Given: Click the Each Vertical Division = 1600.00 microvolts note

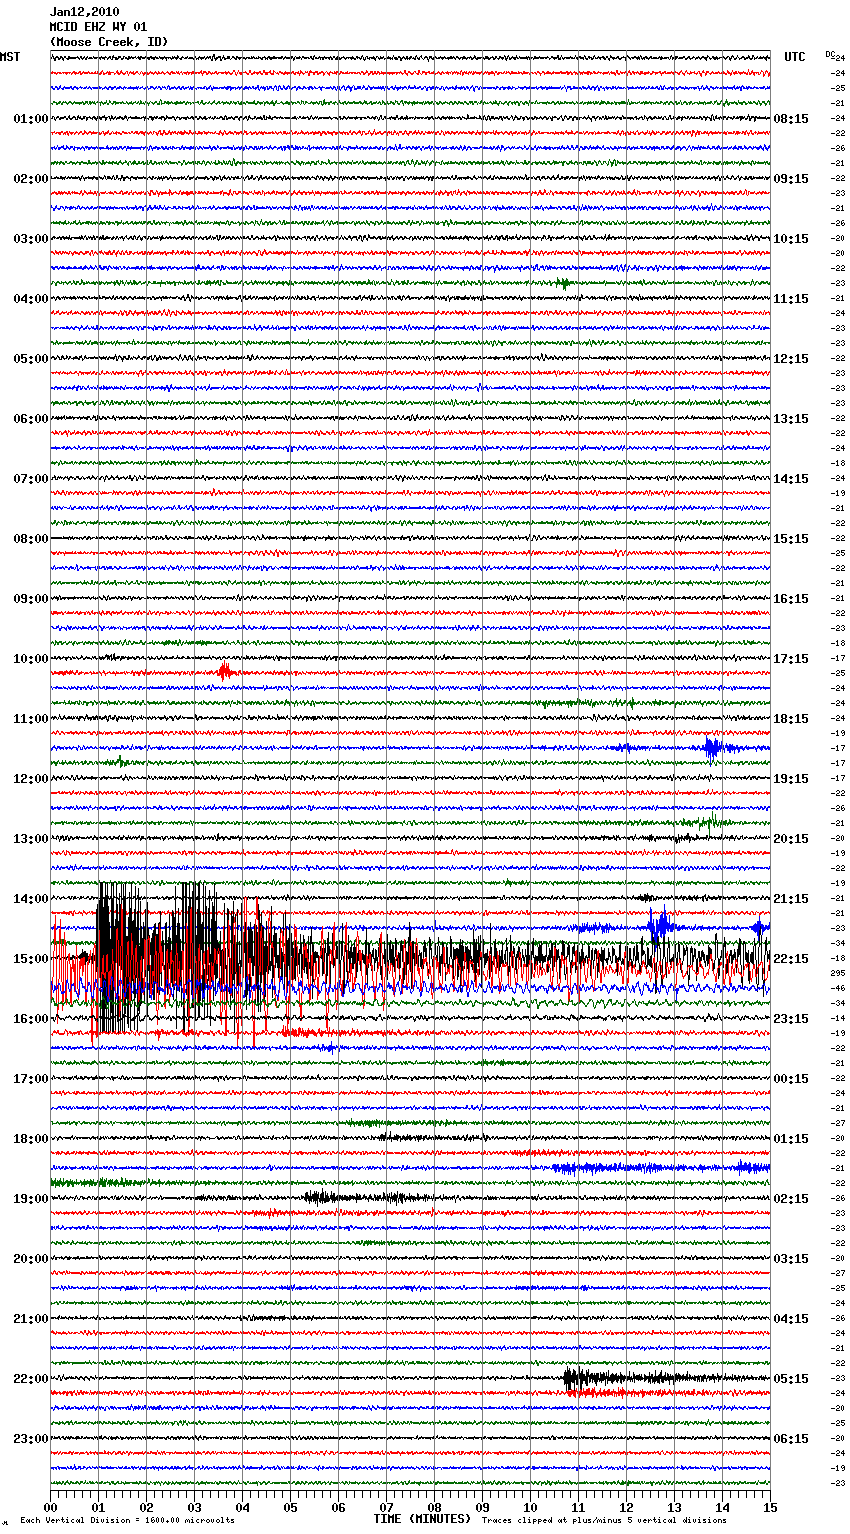Looking at the screenshot, I should point(127,1521).
